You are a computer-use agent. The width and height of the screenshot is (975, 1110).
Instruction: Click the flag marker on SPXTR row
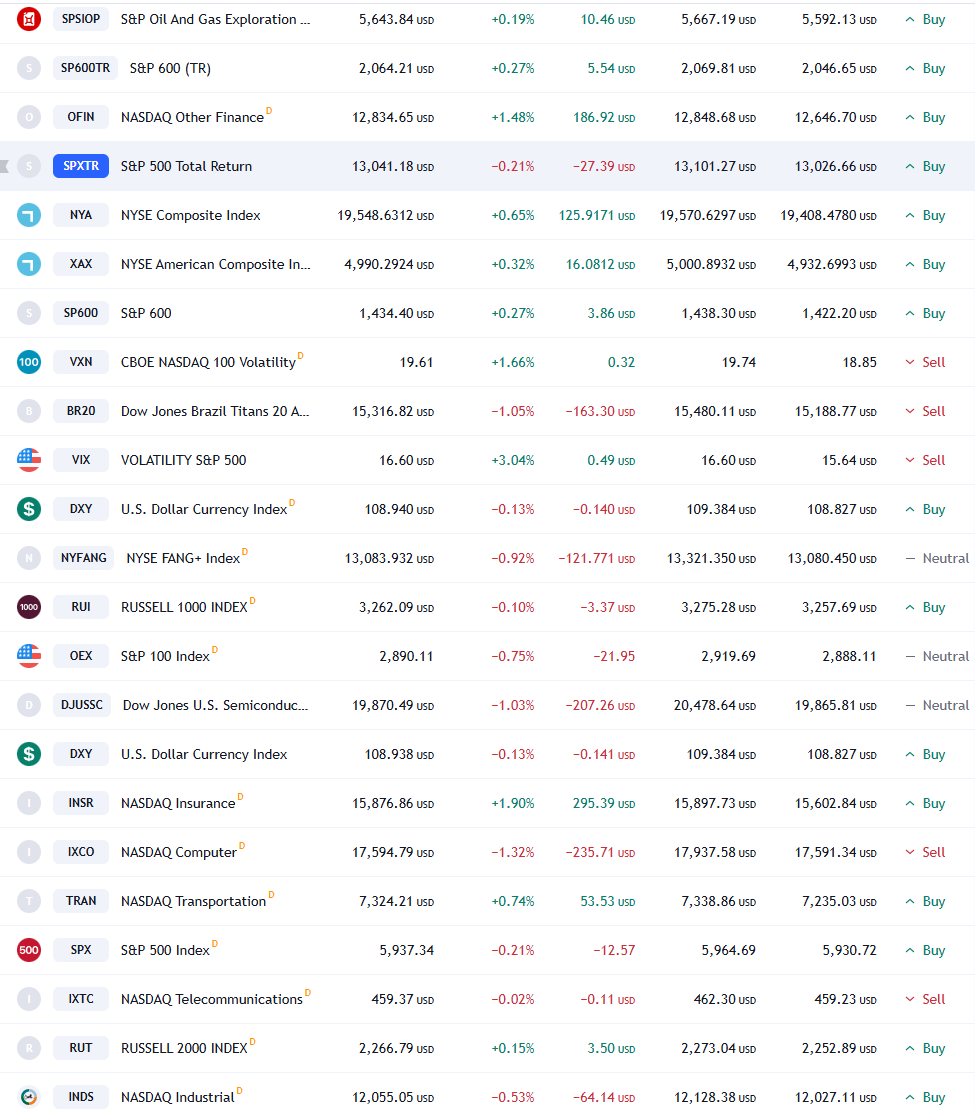click(x=4, y=166)
